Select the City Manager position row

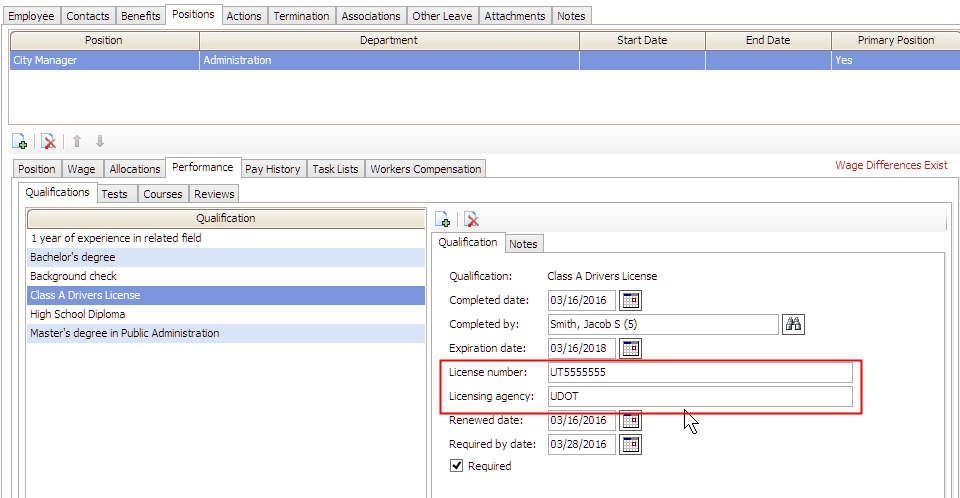105,60
